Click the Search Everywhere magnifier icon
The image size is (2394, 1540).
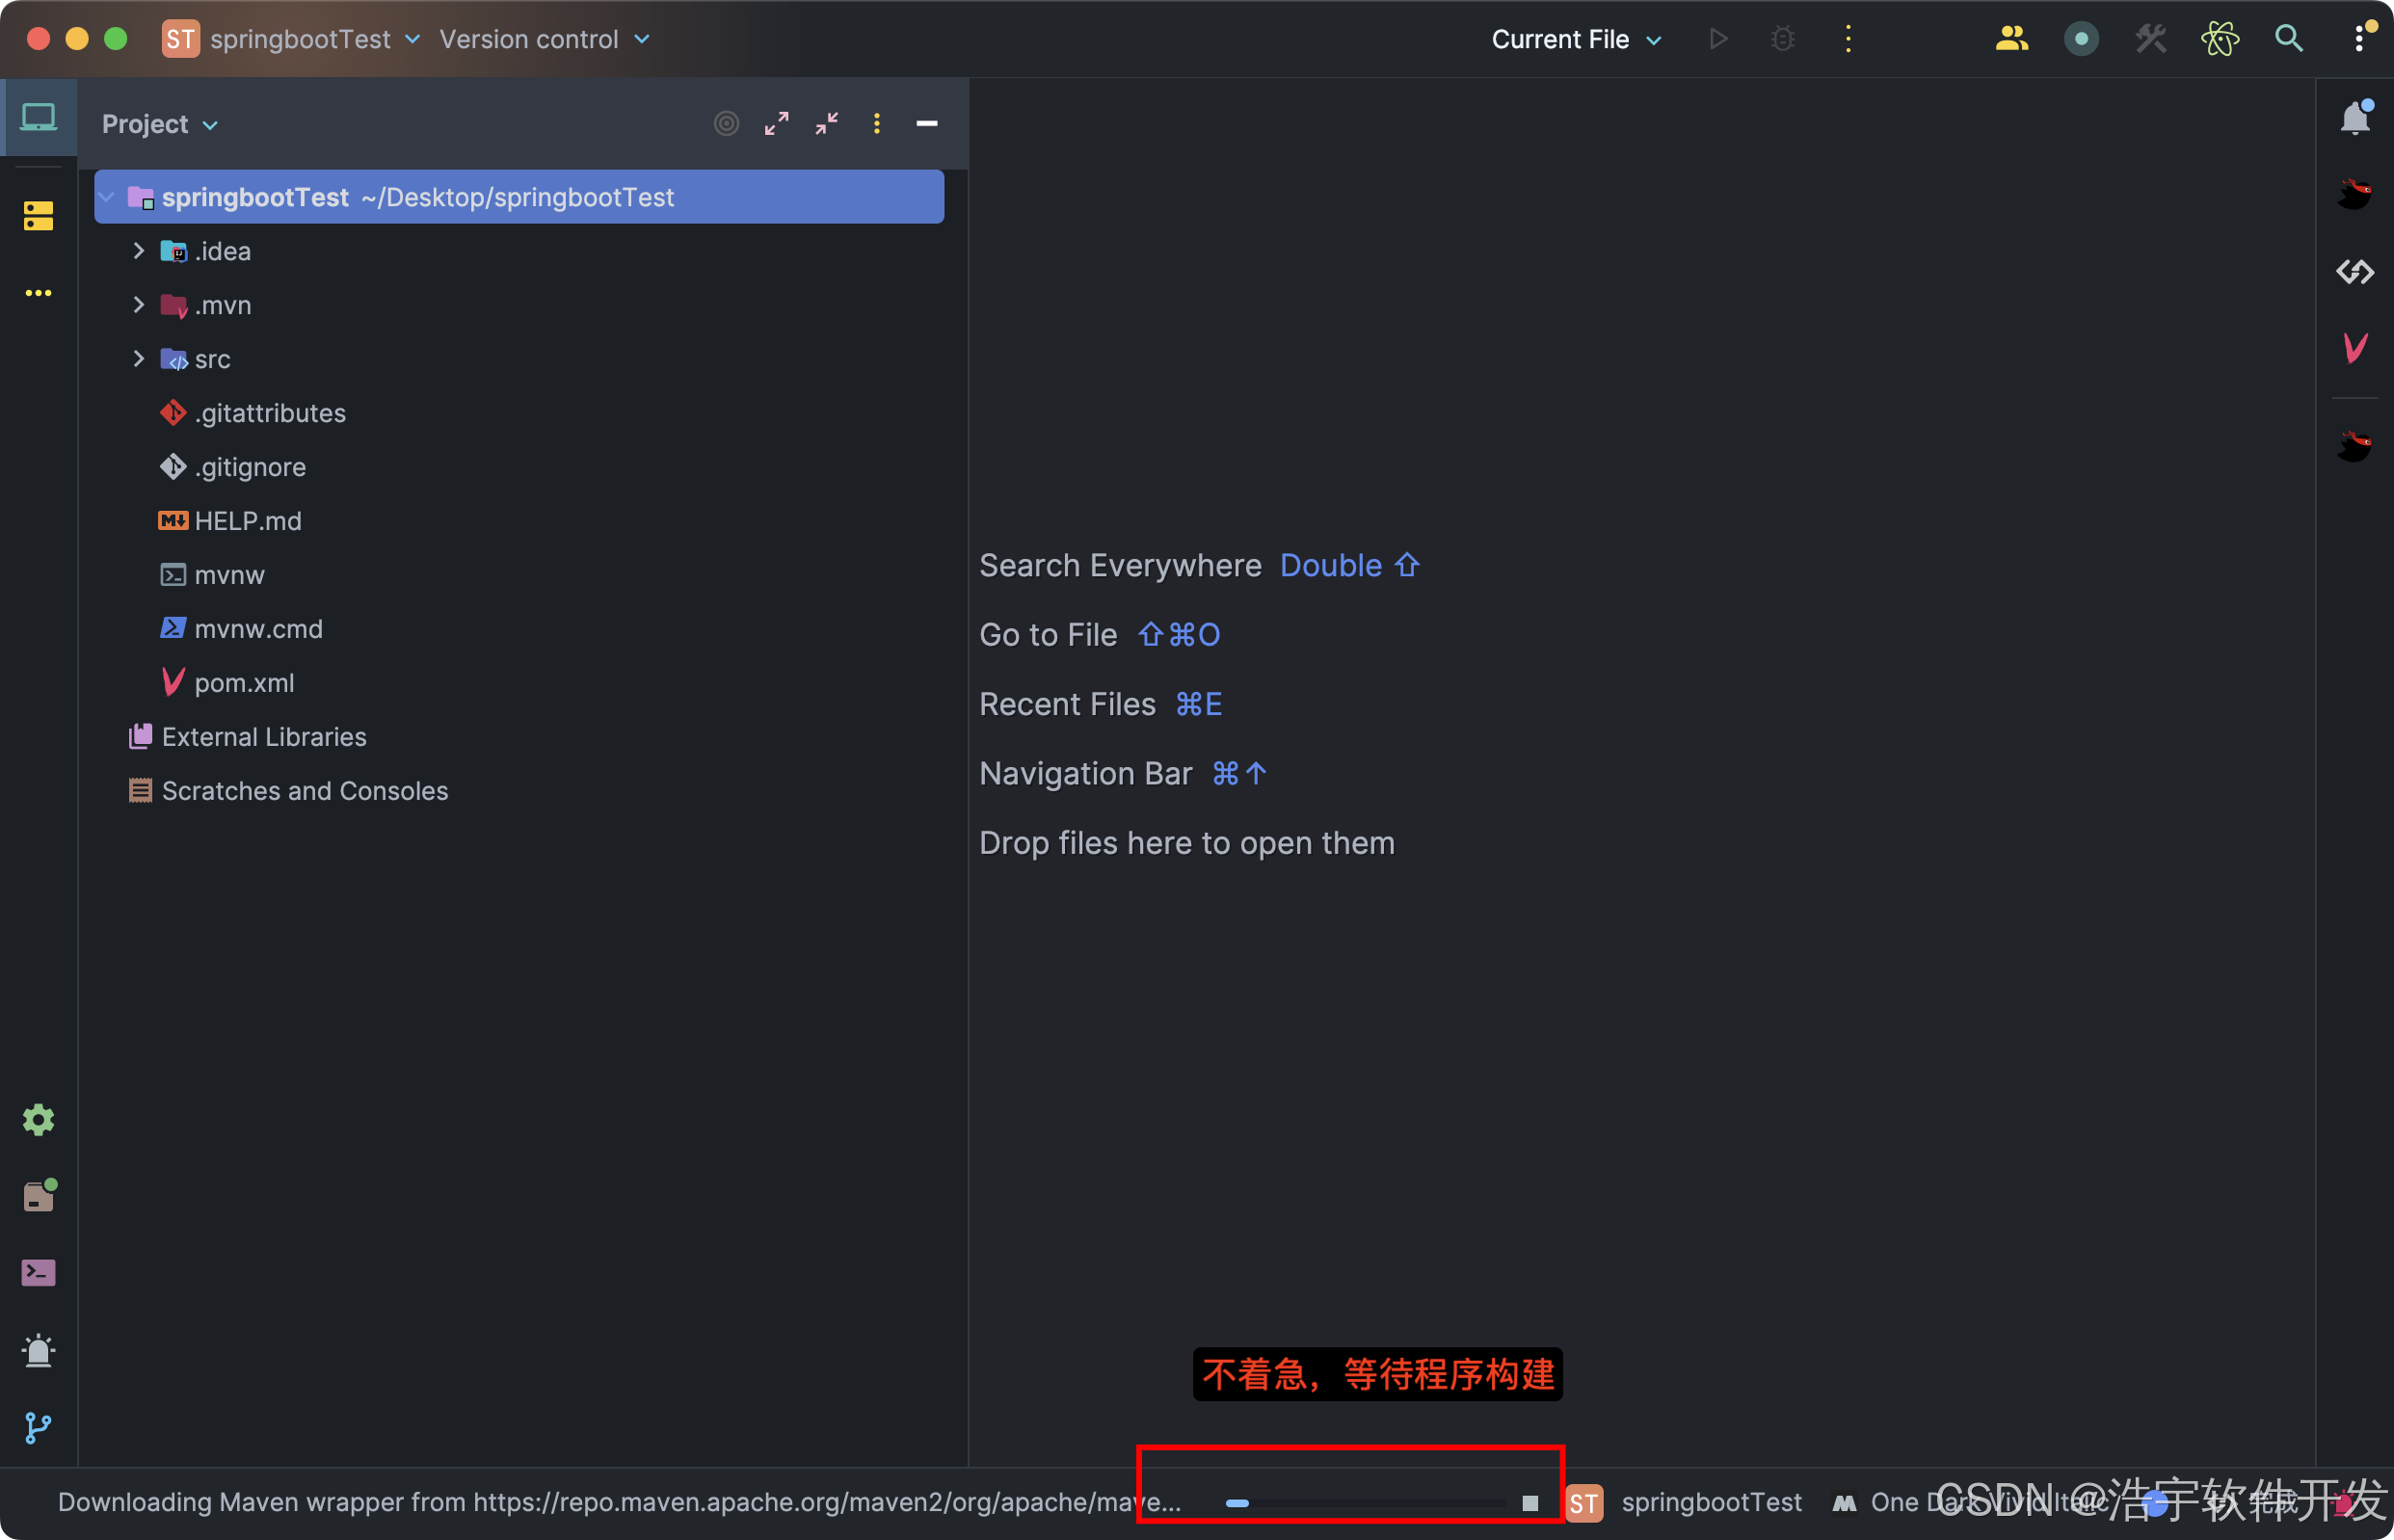[x=2288, y=39]
